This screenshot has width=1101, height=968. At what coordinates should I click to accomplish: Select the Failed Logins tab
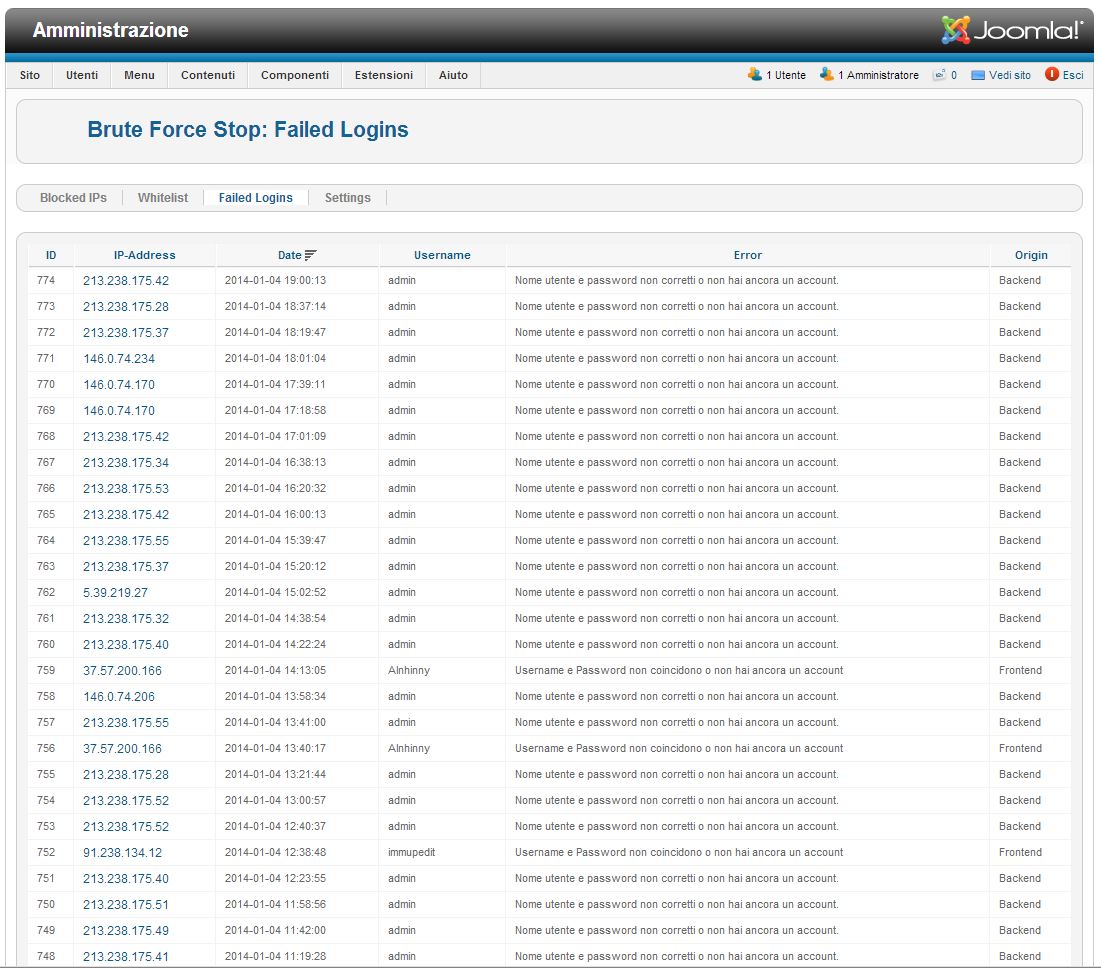point(256,198)
